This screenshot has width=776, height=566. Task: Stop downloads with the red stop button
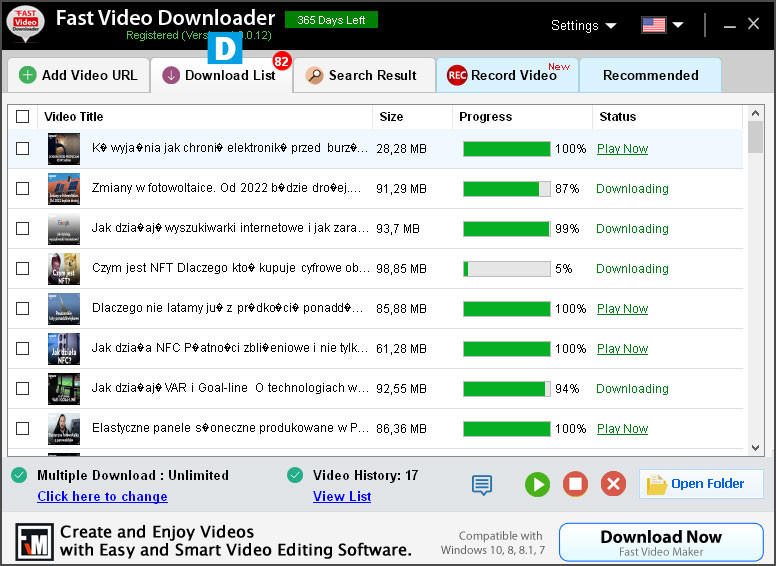[575, 484]
